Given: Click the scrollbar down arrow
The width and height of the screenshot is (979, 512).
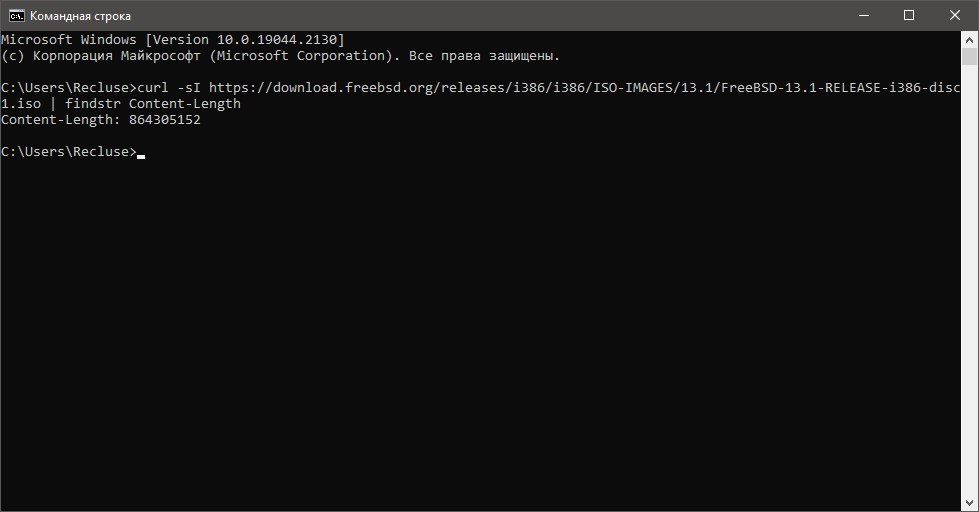Looking at the screenshot, I should (970, 503).
